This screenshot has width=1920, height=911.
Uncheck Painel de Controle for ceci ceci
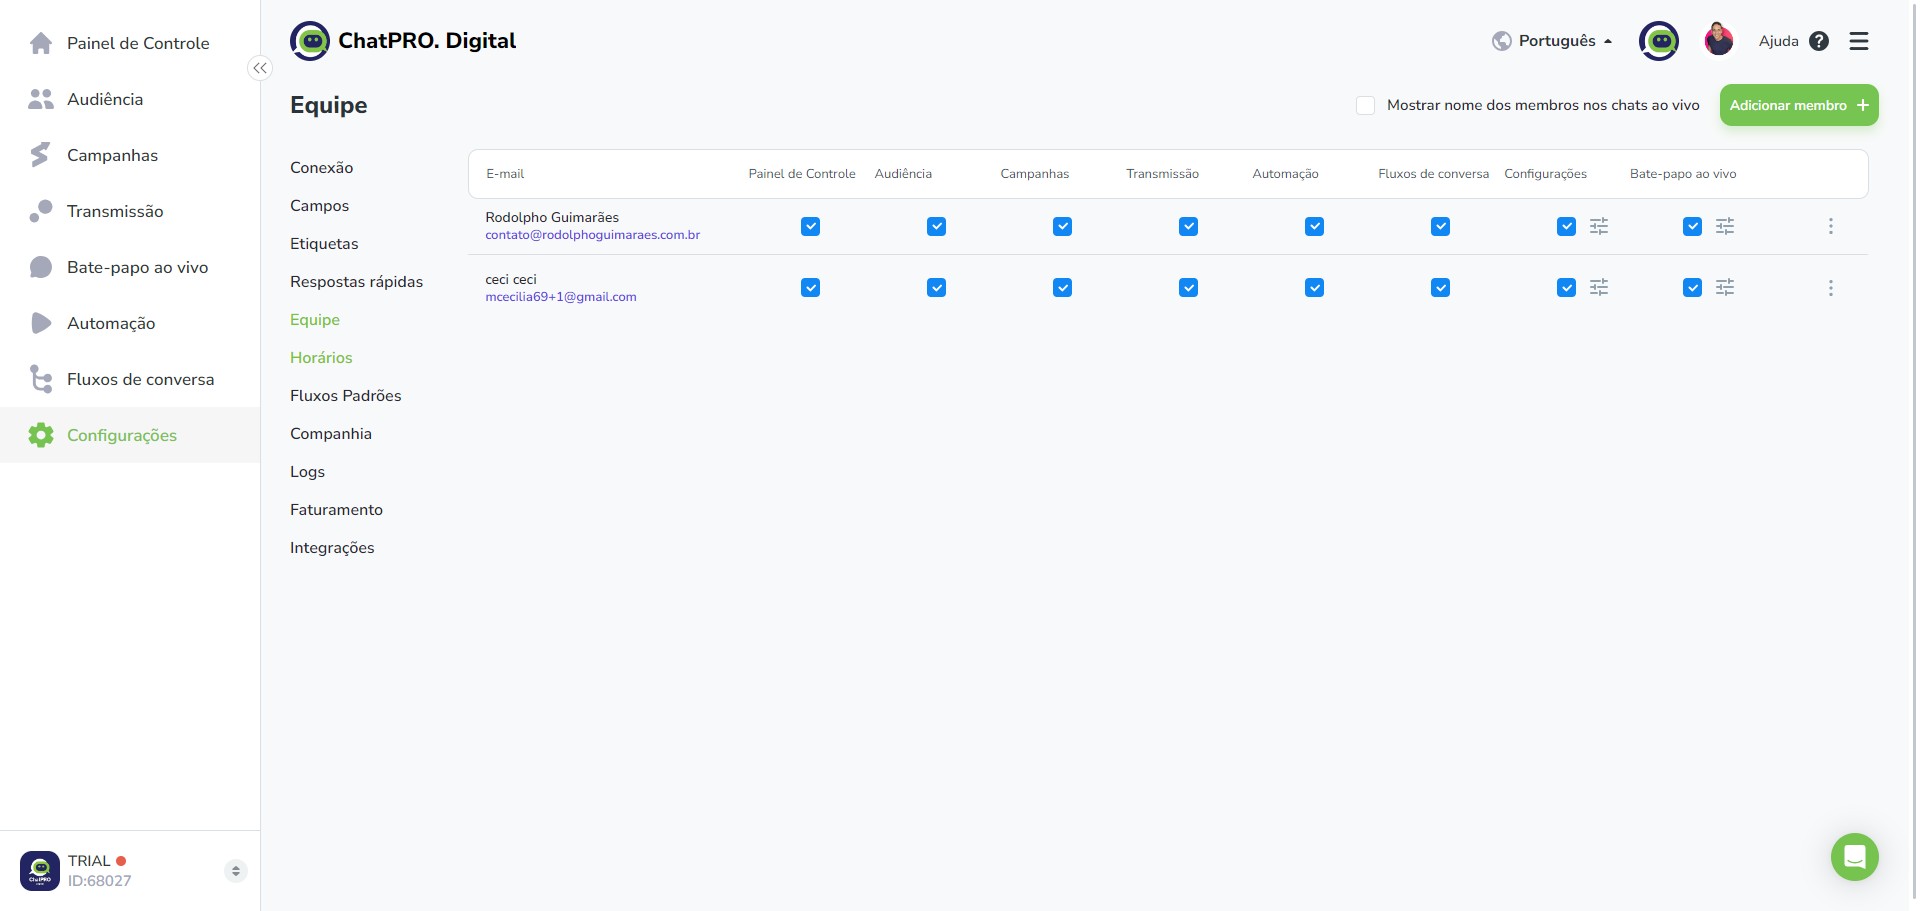pos(811,288)
